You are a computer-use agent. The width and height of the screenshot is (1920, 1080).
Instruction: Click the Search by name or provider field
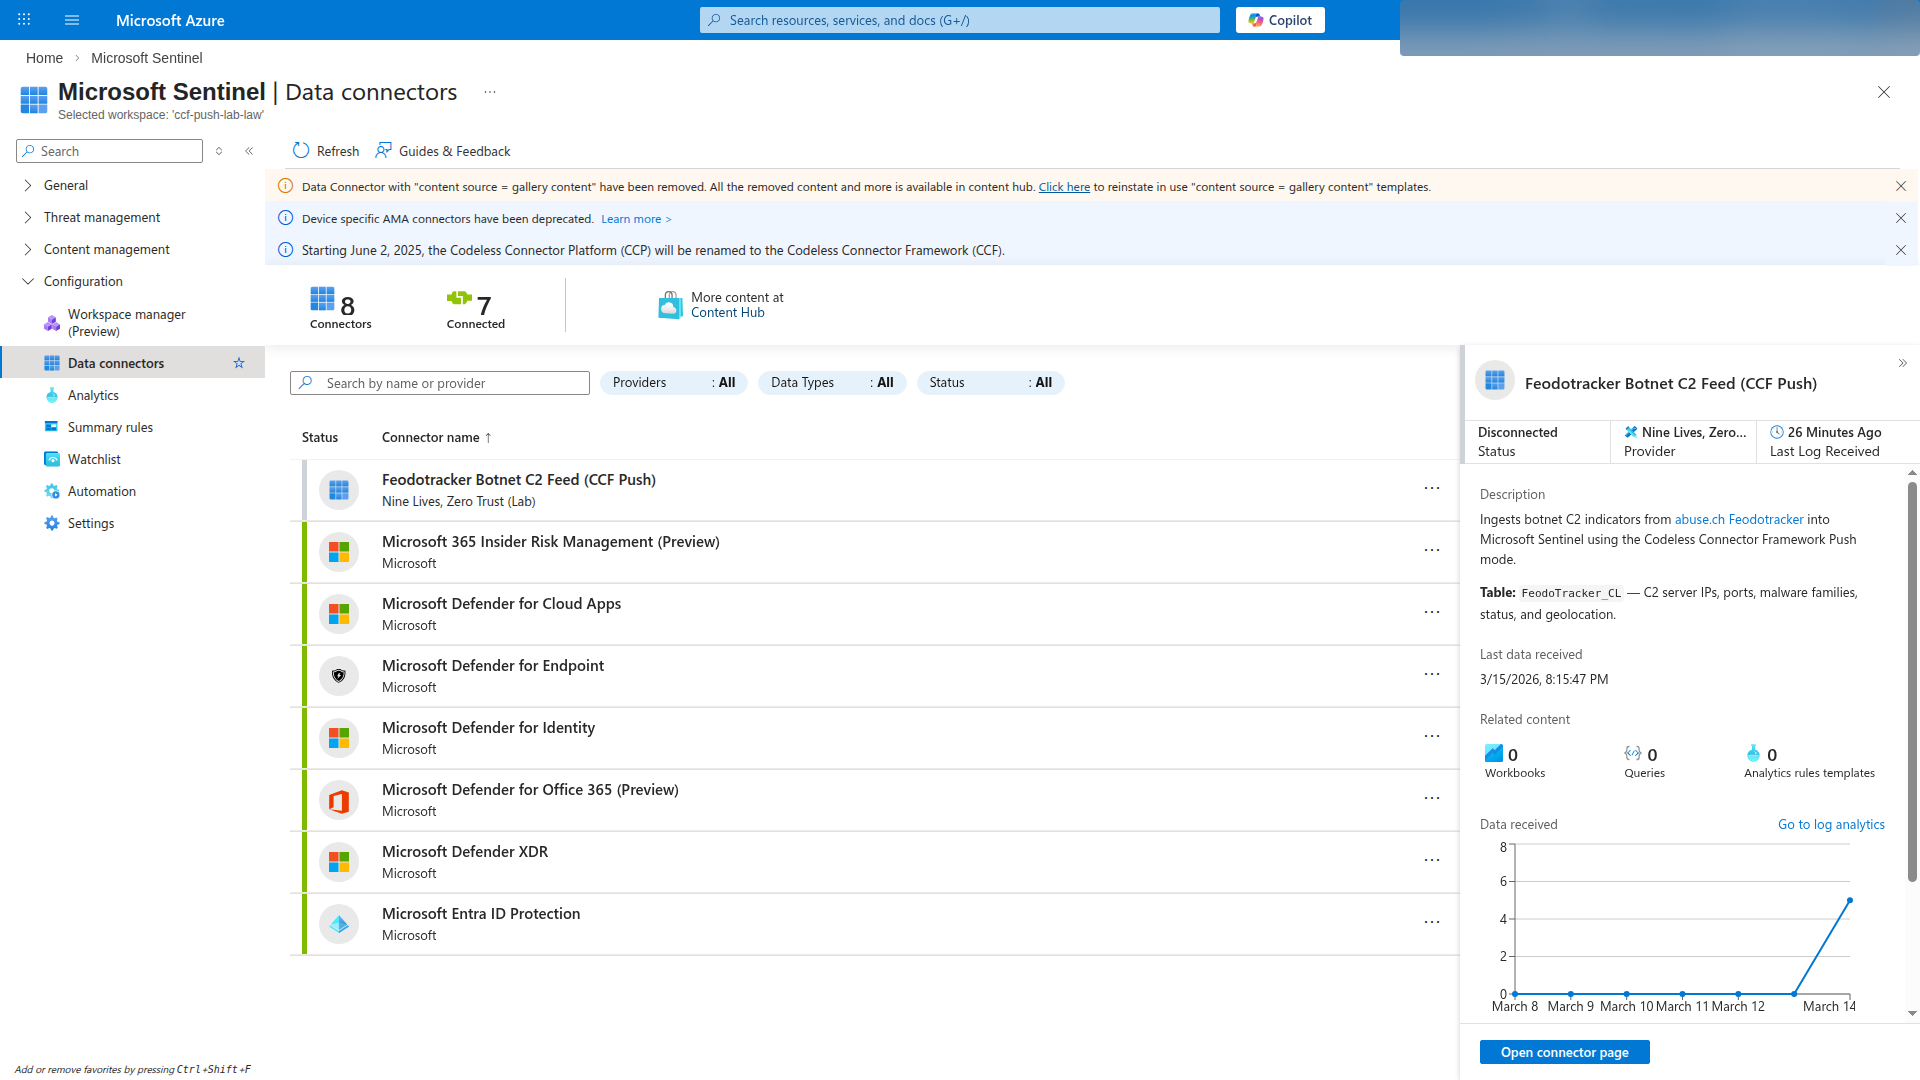click(x=440, y=382)
